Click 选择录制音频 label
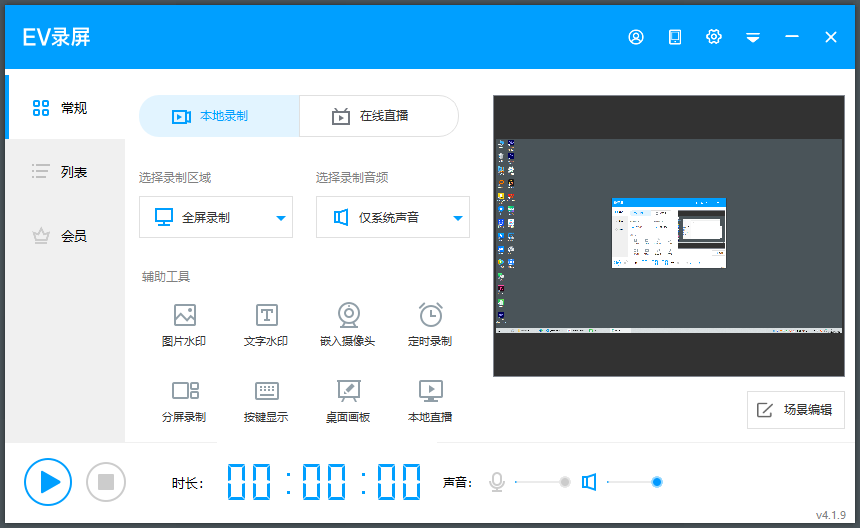The image size is (860, 528). tap(352, 178)
